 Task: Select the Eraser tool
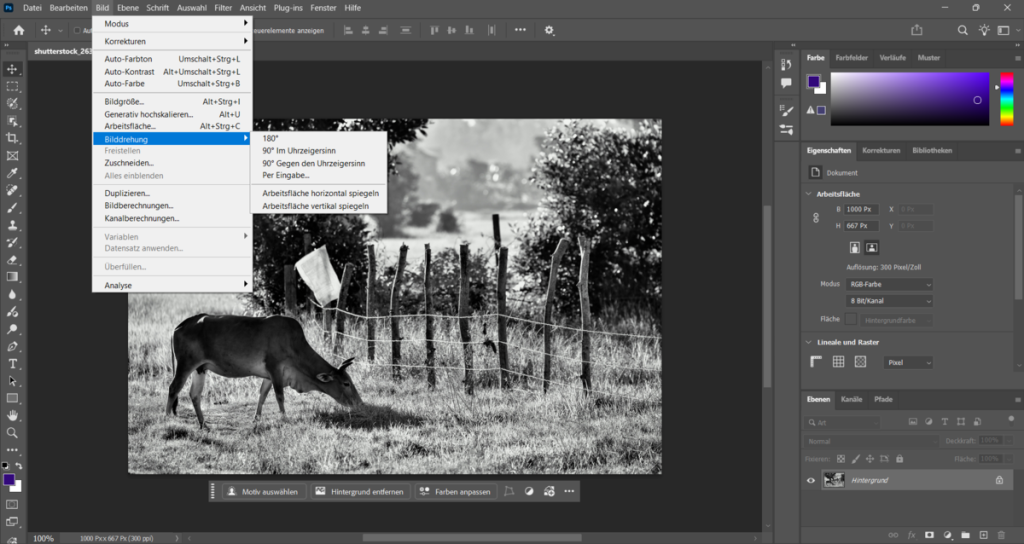[x=12, y=260]
